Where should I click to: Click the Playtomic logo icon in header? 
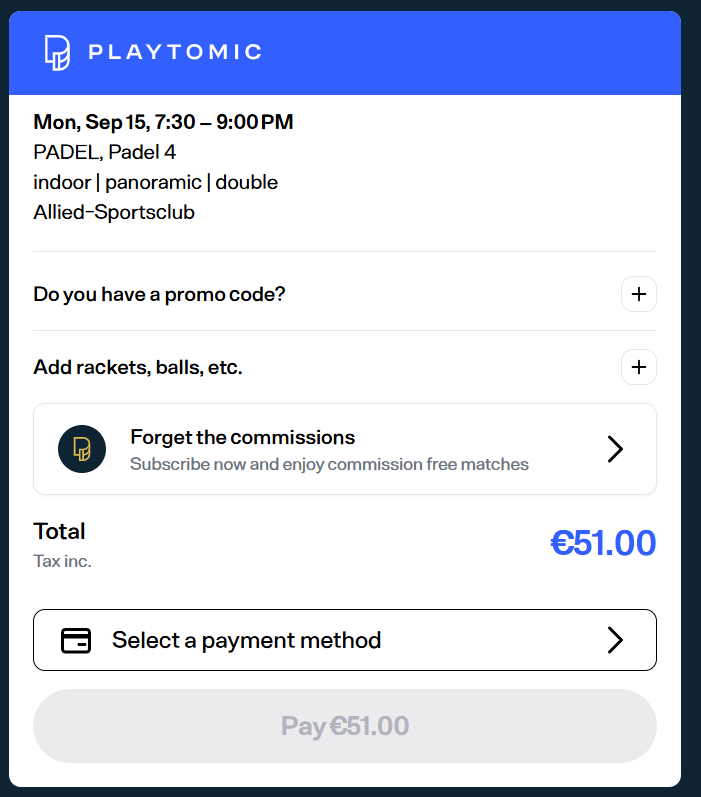58,52
